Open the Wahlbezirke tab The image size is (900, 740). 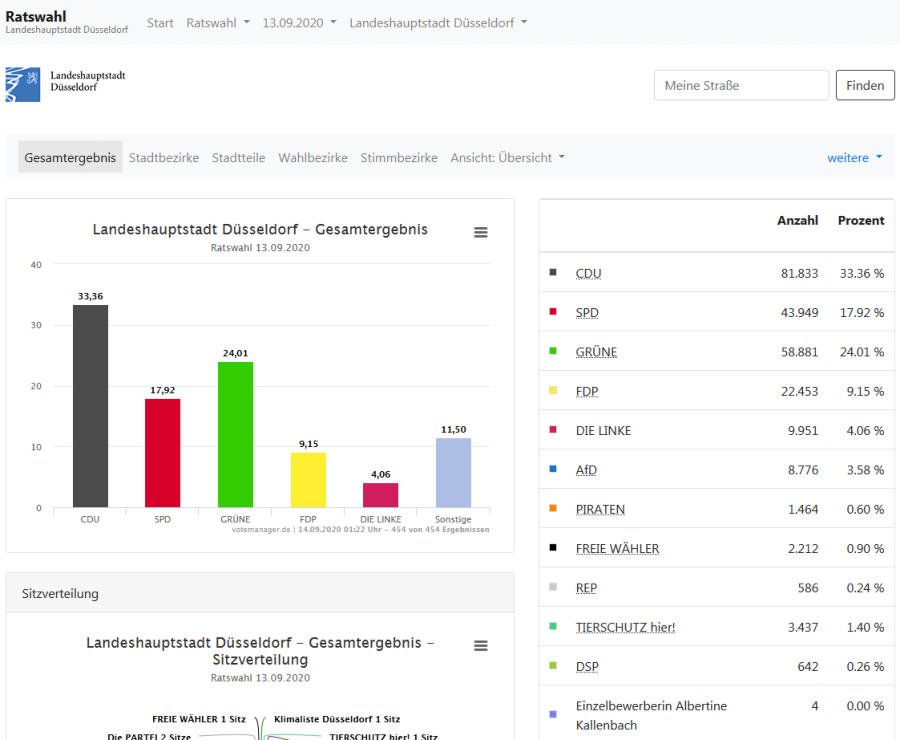point(313,157)
